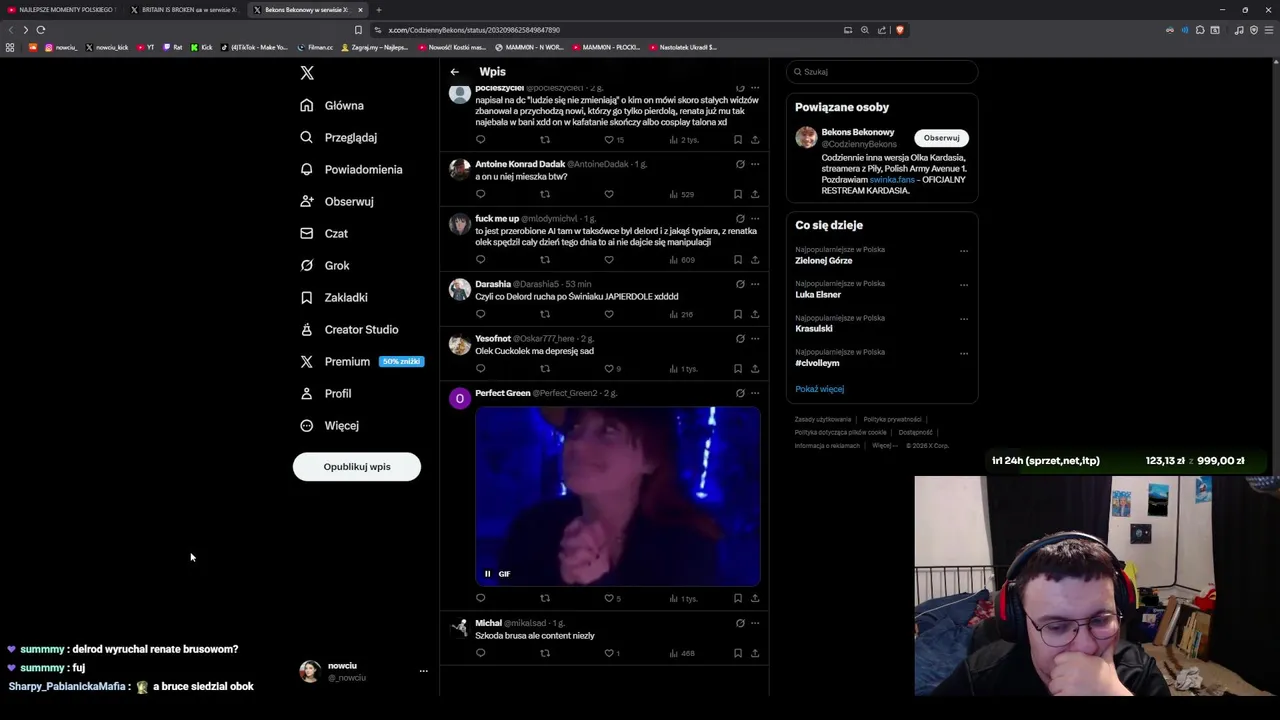Screen dimensions: 1280x720
Task: Repost Antoine Konrad Dadak's post
Action: pyautogui.click(x=545, y=194)
